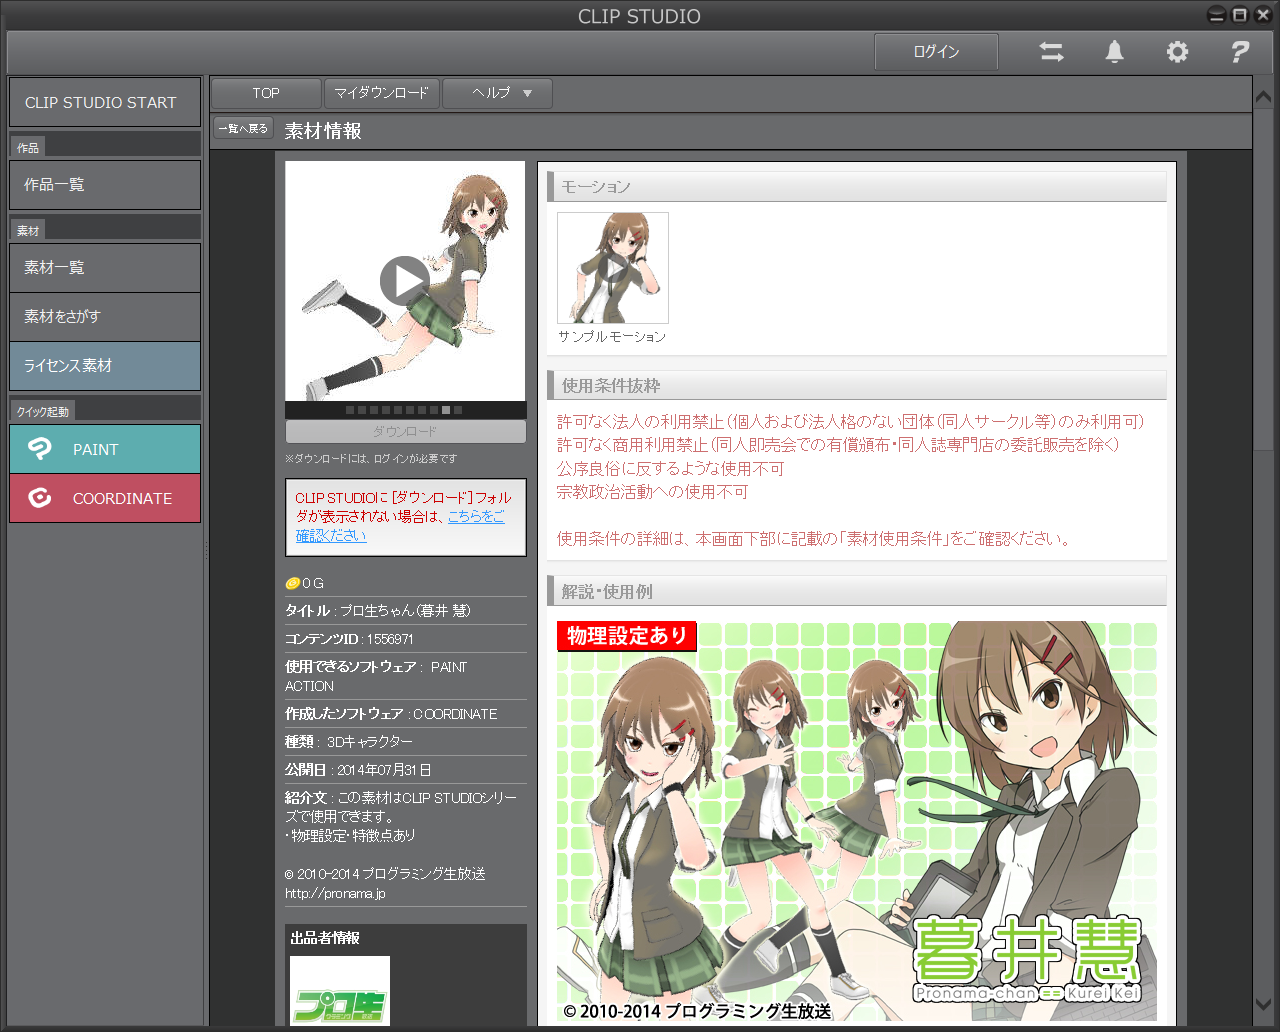This screenshot has height=1032, width=1280.
Task: Click the scroll down arrow at bottom right
Action: (1264, 1003)
